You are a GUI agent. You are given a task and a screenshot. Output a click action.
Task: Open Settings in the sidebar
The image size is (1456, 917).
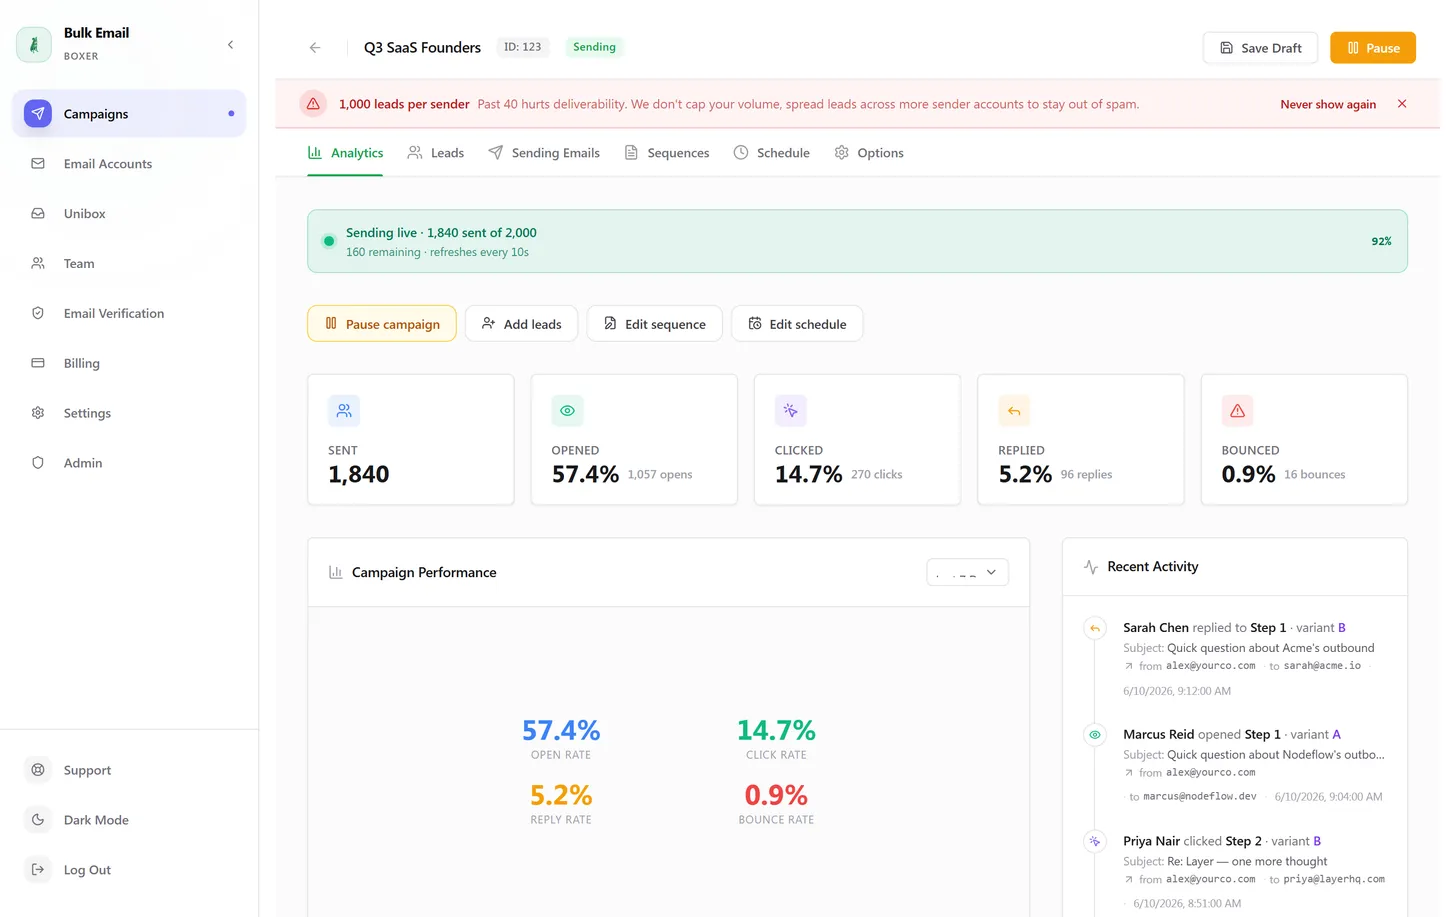(x=129, y=413)
